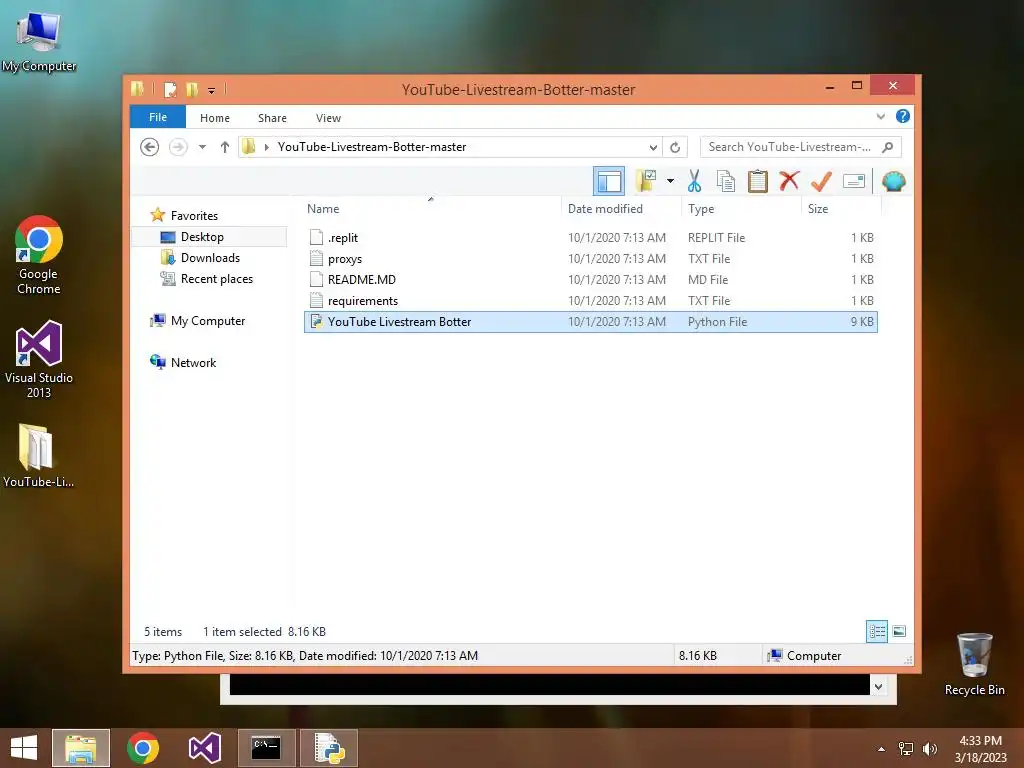
Task: Open the Visual Studio 2013 desktop shortcut
Action: 39,359
